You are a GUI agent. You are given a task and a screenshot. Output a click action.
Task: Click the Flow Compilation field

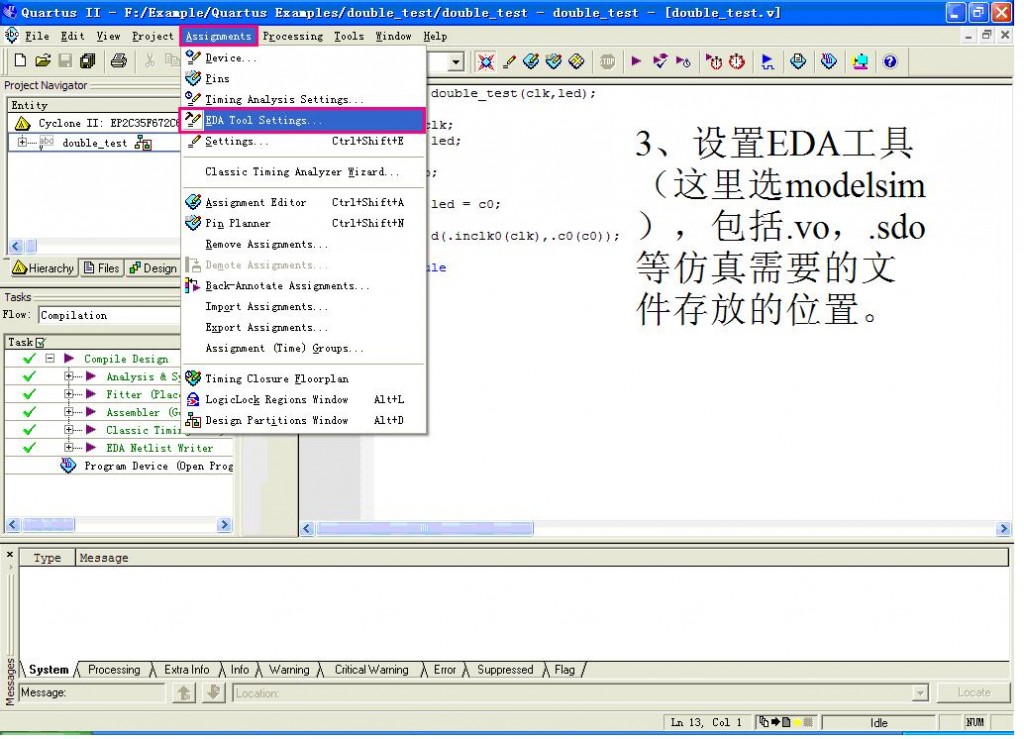coord(110,317)
